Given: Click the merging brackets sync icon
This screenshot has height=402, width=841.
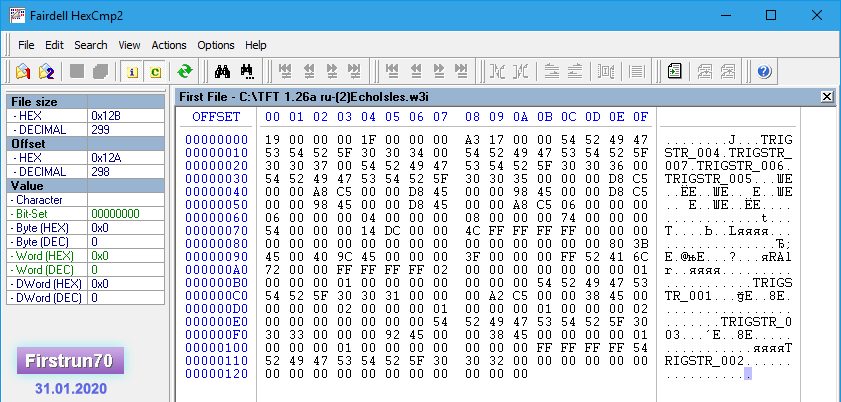Looking at the screenshot, I should [497, 71].
